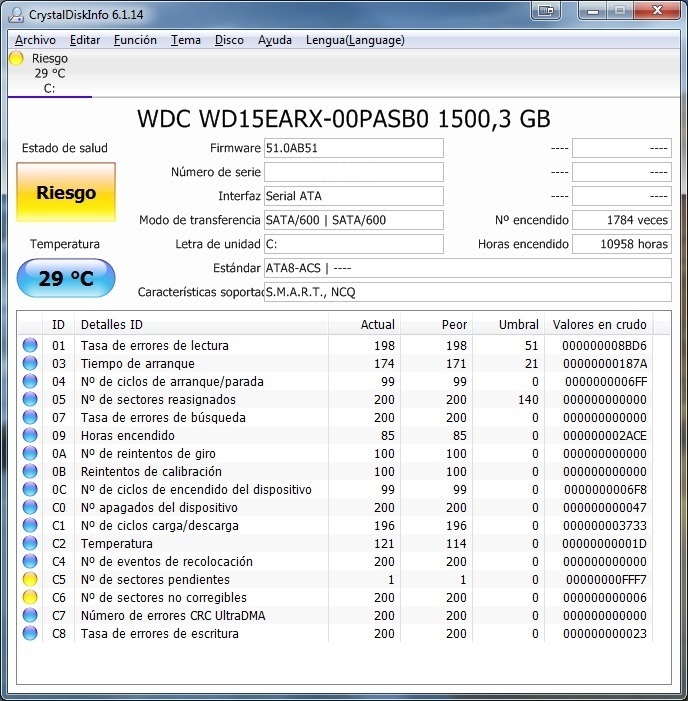Screen dimensions: 688x701
Task: Click the Firmware field 51.0AB51
Action: 354,148
